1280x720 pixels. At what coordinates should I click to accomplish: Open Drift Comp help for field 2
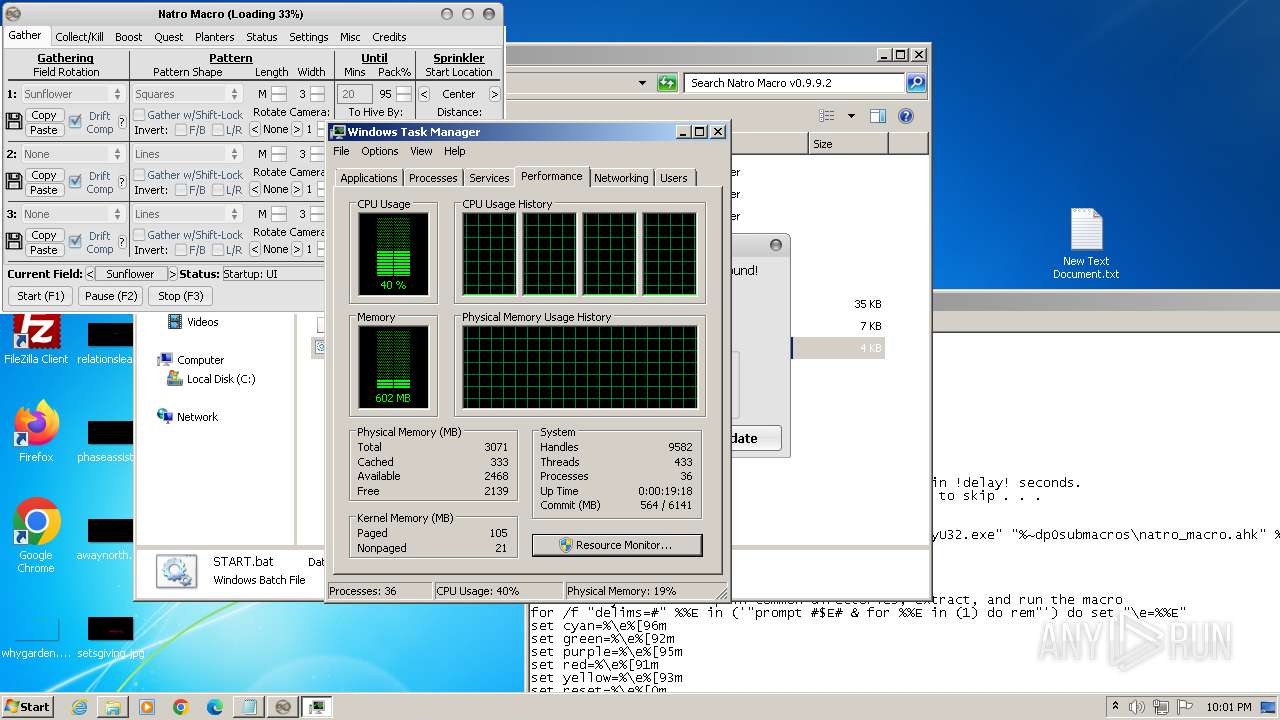tap(122, 182)
